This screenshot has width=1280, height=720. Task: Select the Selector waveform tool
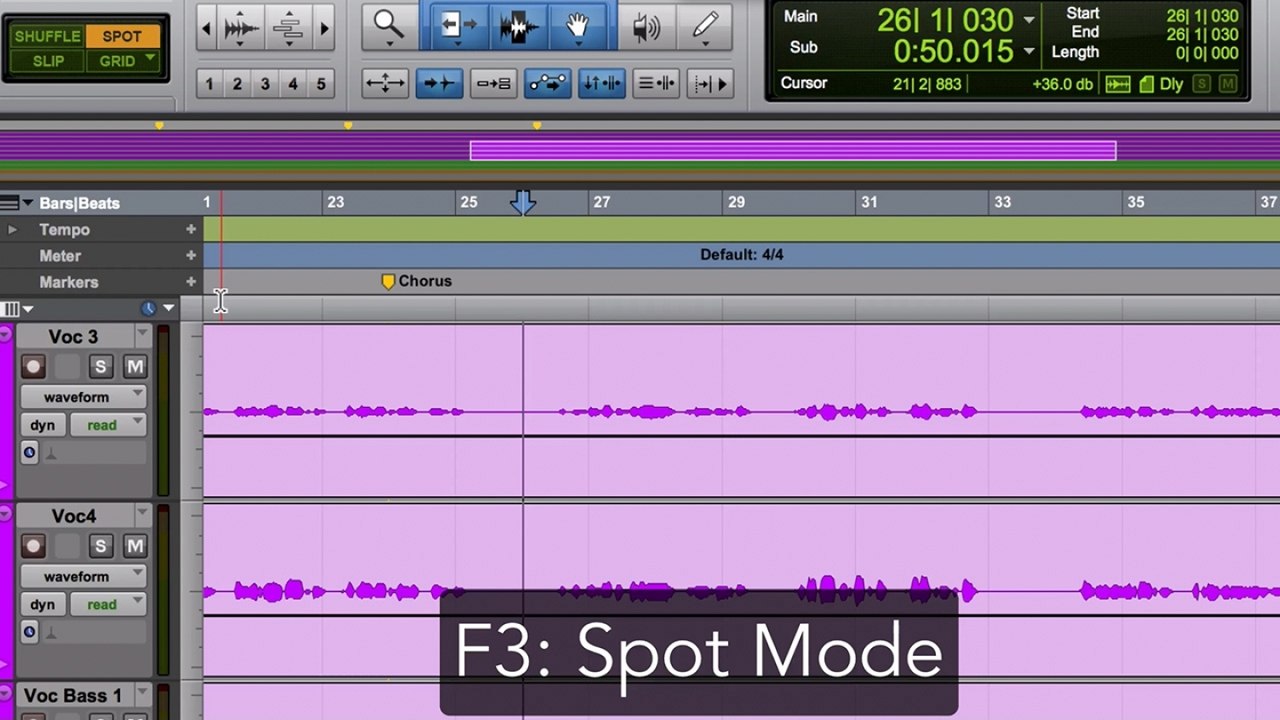click(x=517, y=25)
